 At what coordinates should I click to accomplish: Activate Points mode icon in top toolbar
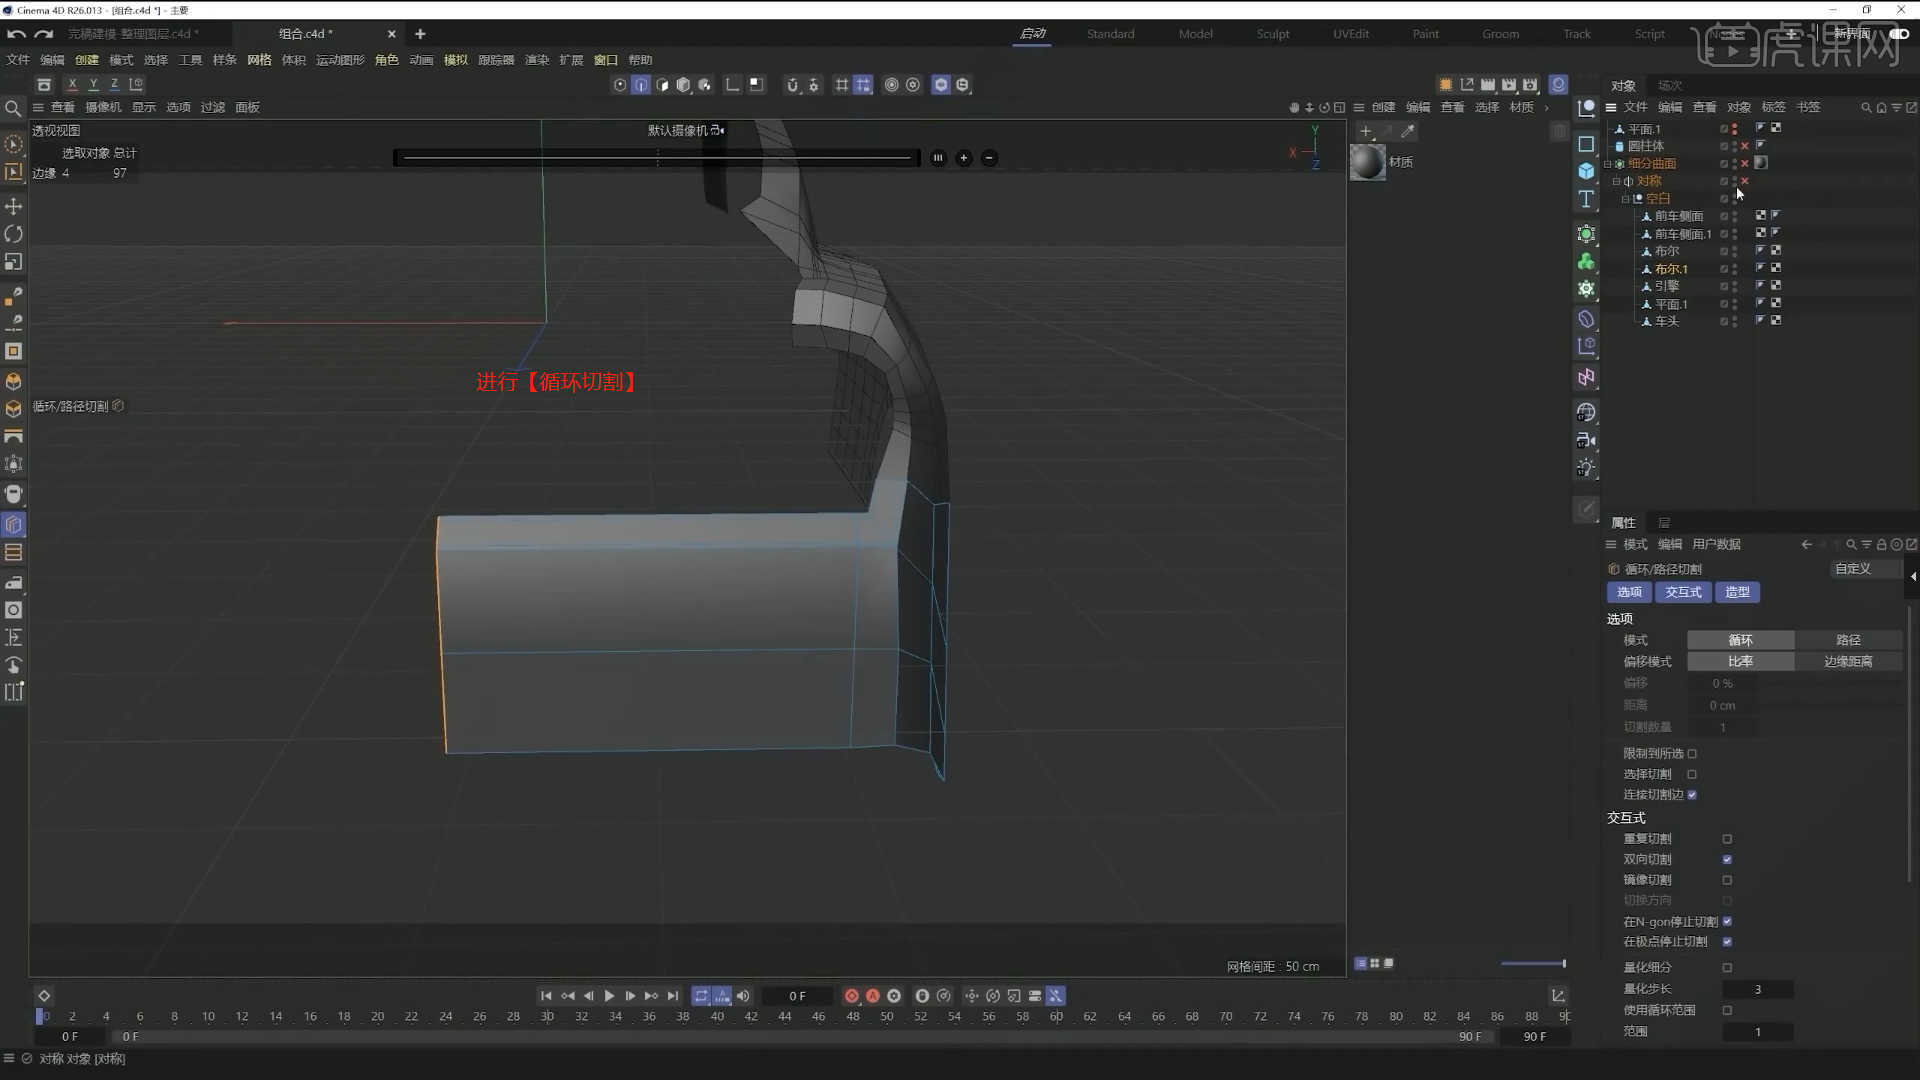click(620, 85)
